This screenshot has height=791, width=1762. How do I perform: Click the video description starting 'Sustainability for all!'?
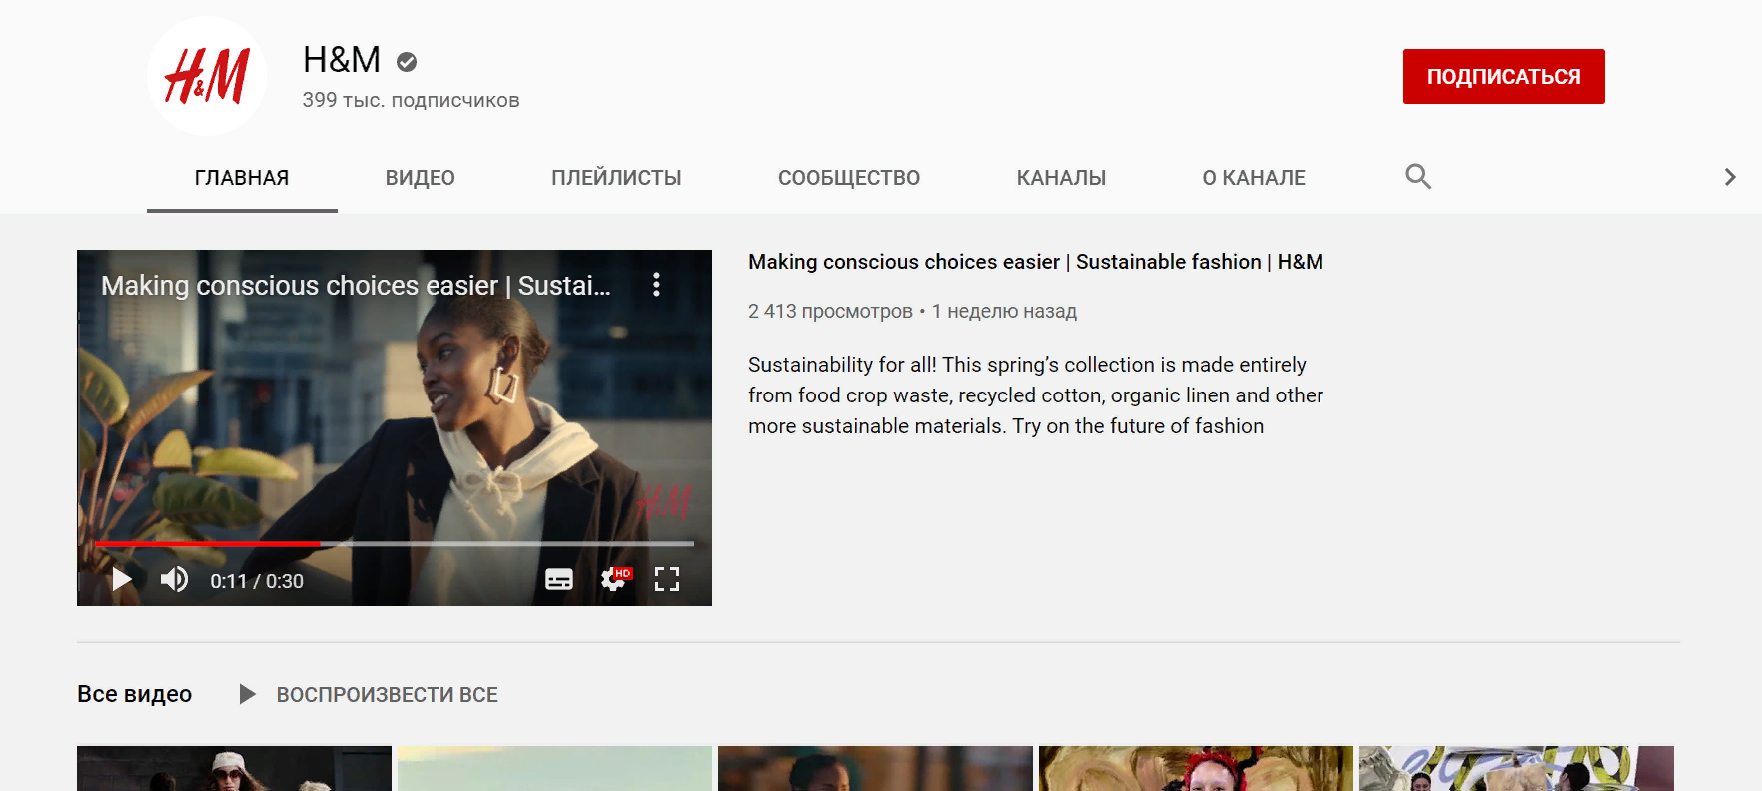click(x=1035, y=395)
